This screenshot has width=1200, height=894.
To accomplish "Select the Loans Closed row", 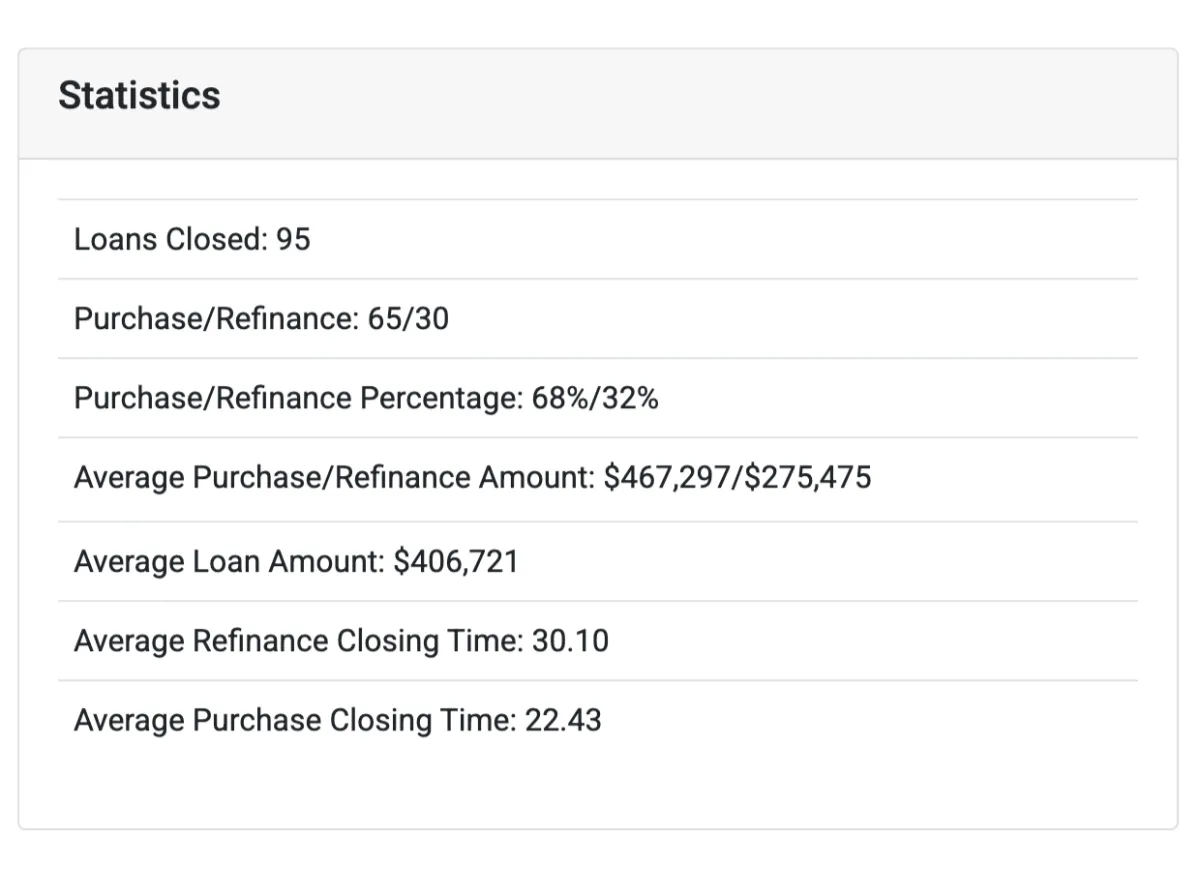I will (598, 239).
